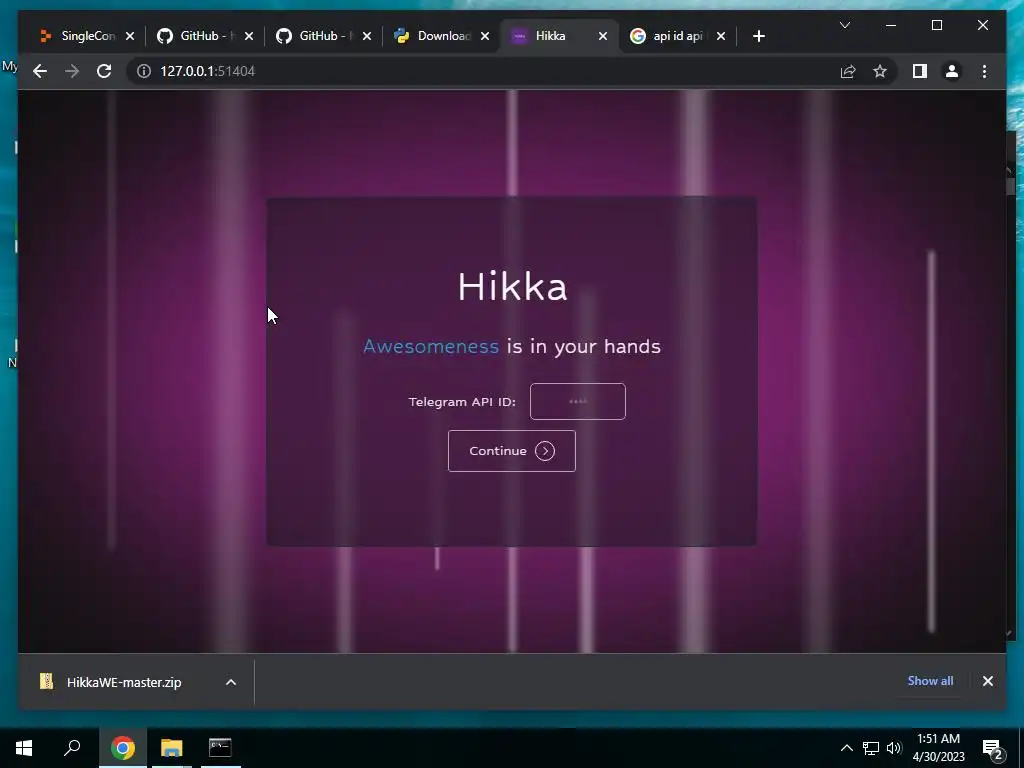Click the Continue button

(x=511, y=451)
